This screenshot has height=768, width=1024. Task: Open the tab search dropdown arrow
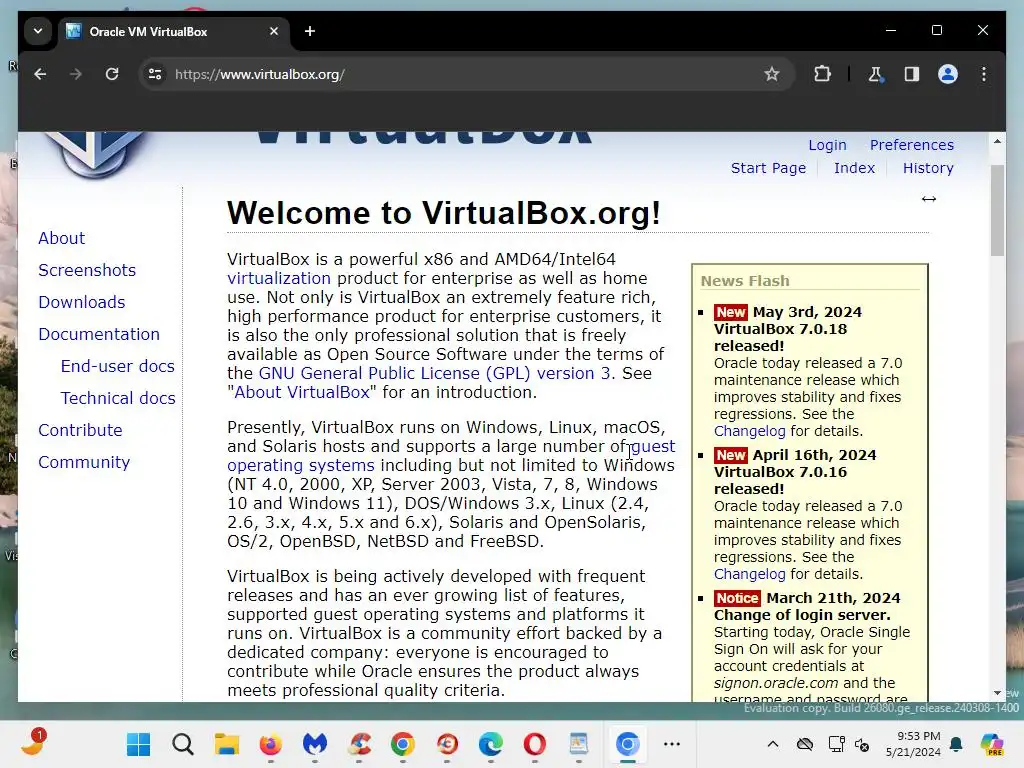pos(38,31)
